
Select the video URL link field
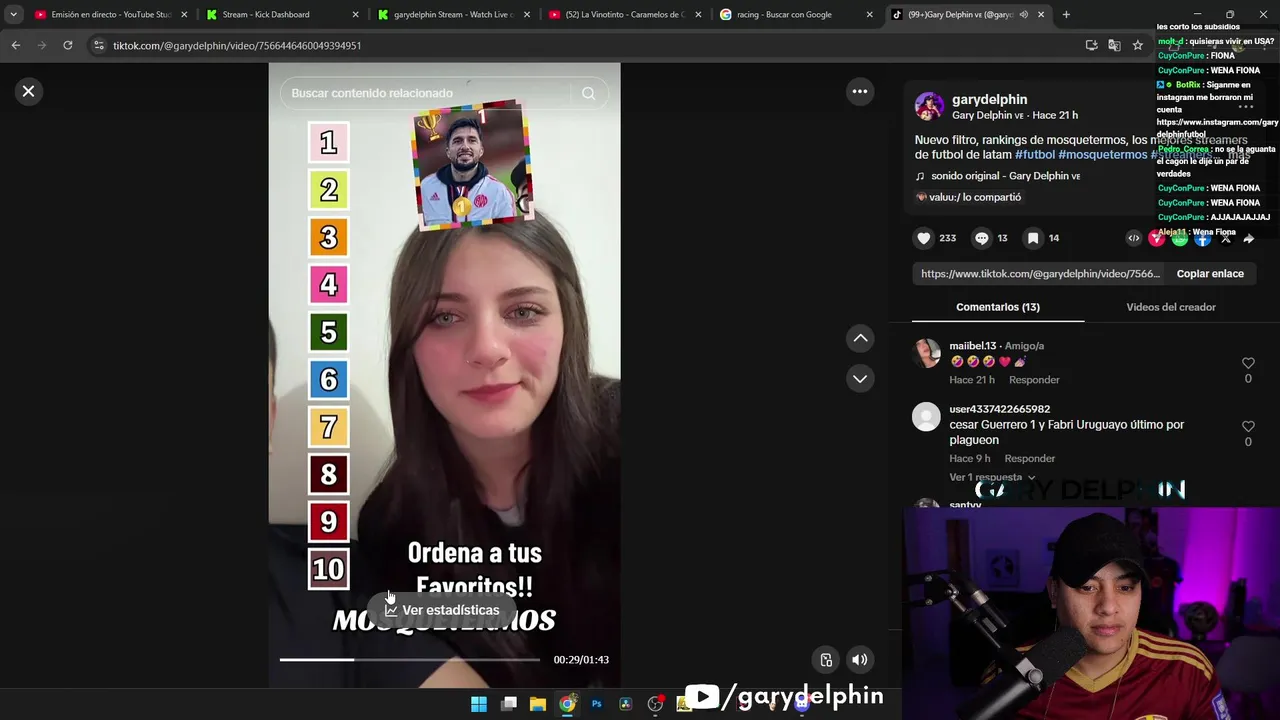(x=1040, y=274)
